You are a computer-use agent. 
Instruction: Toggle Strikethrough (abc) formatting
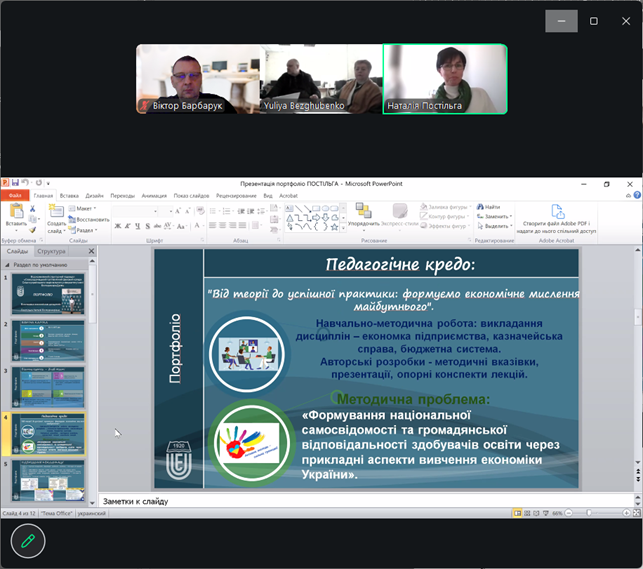[x=157, y=226]
